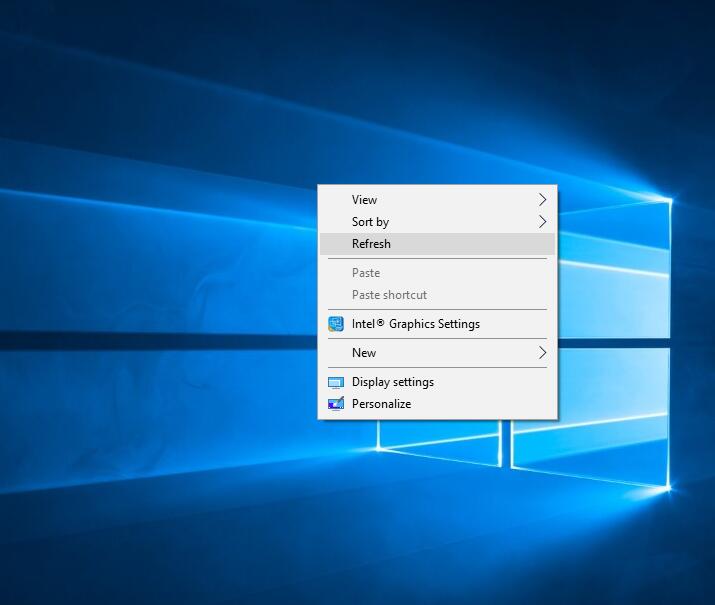715x605 pixels.
Task: Open the New submenu entry
Action: (x=437, y=352)
